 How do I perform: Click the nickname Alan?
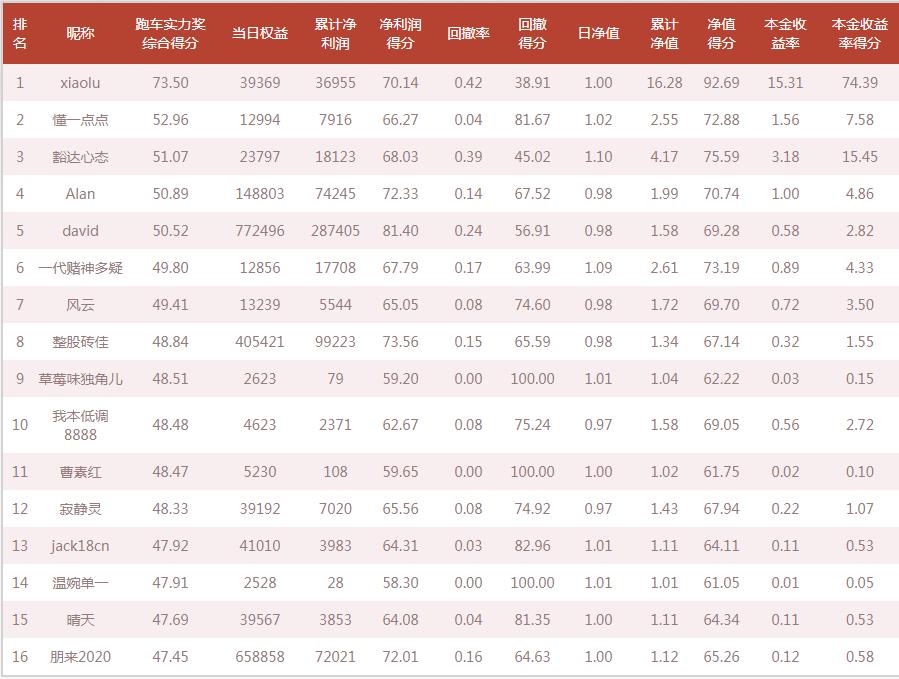point(80,194)
